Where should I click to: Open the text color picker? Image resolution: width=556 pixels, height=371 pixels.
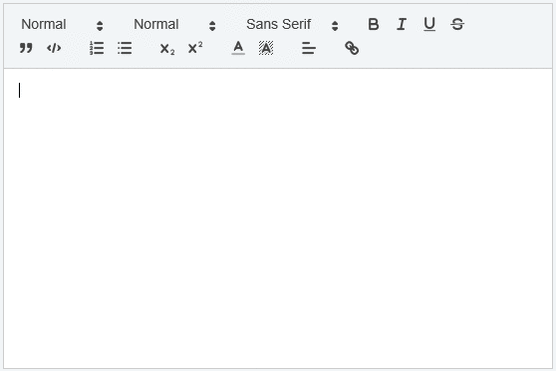coord(238,48)
